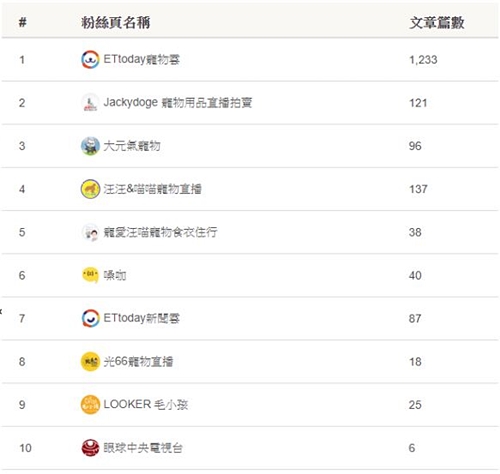Click the 光66寵物直播 yellow avatar icon
This screenshot has height=474, width=500.
(90, 362)
